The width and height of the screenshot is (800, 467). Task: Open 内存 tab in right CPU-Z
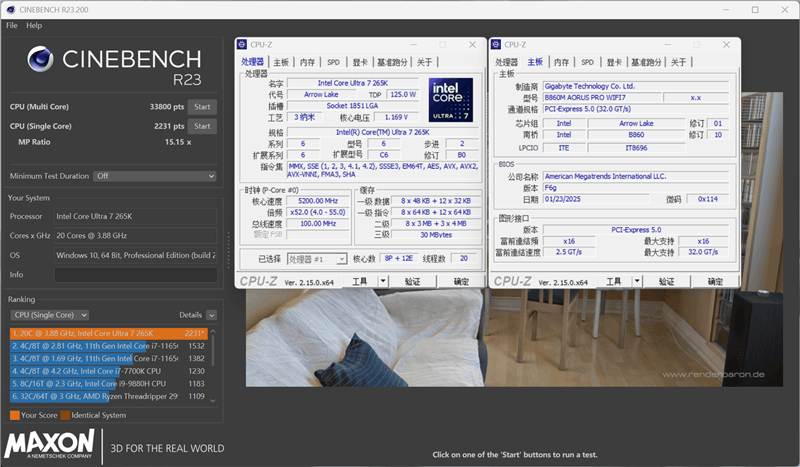point(561,62)
